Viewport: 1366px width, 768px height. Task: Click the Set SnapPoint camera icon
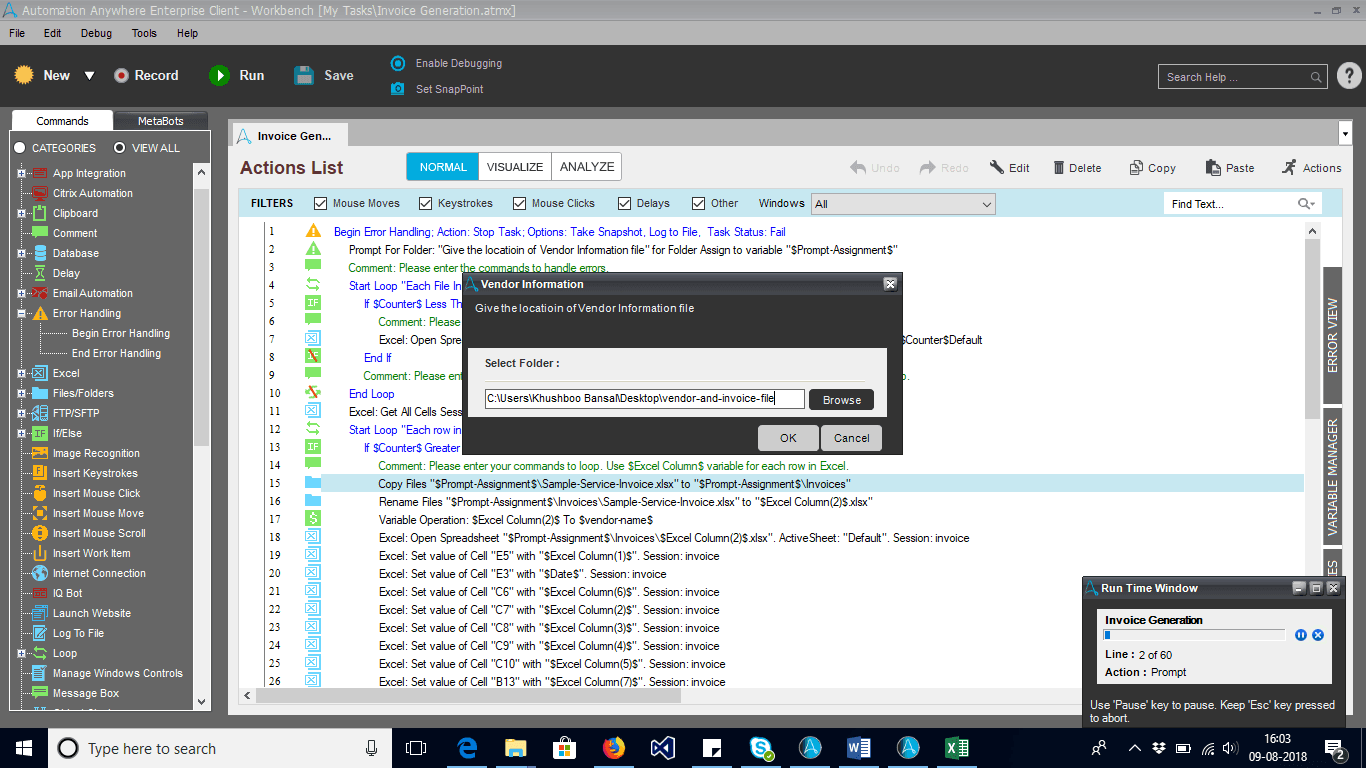(x=398, y=89)
